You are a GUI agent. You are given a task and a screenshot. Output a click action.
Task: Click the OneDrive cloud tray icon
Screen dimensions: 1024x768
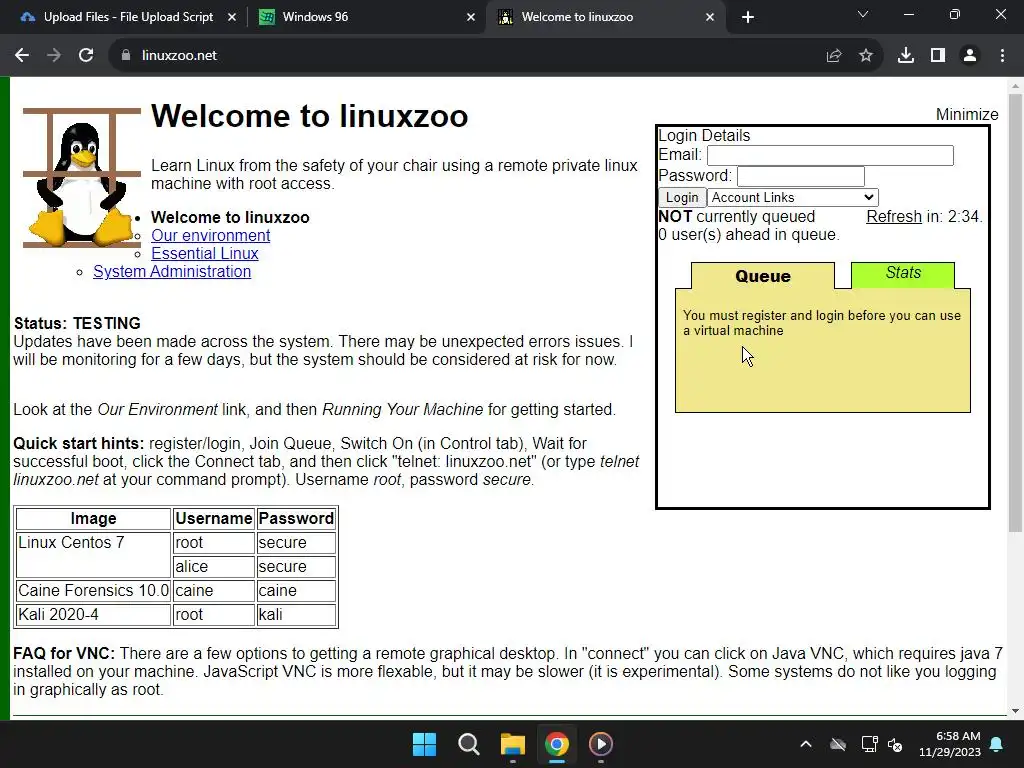coord(838,744)
